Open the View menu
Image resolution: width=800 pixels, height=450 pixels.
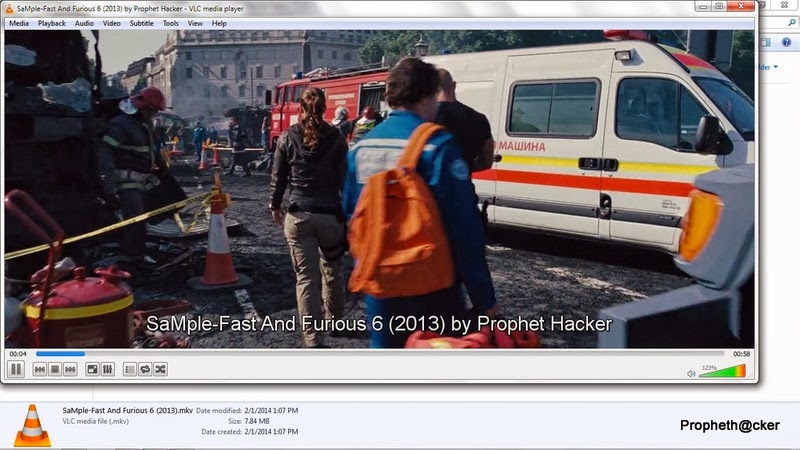coord(195,23)
